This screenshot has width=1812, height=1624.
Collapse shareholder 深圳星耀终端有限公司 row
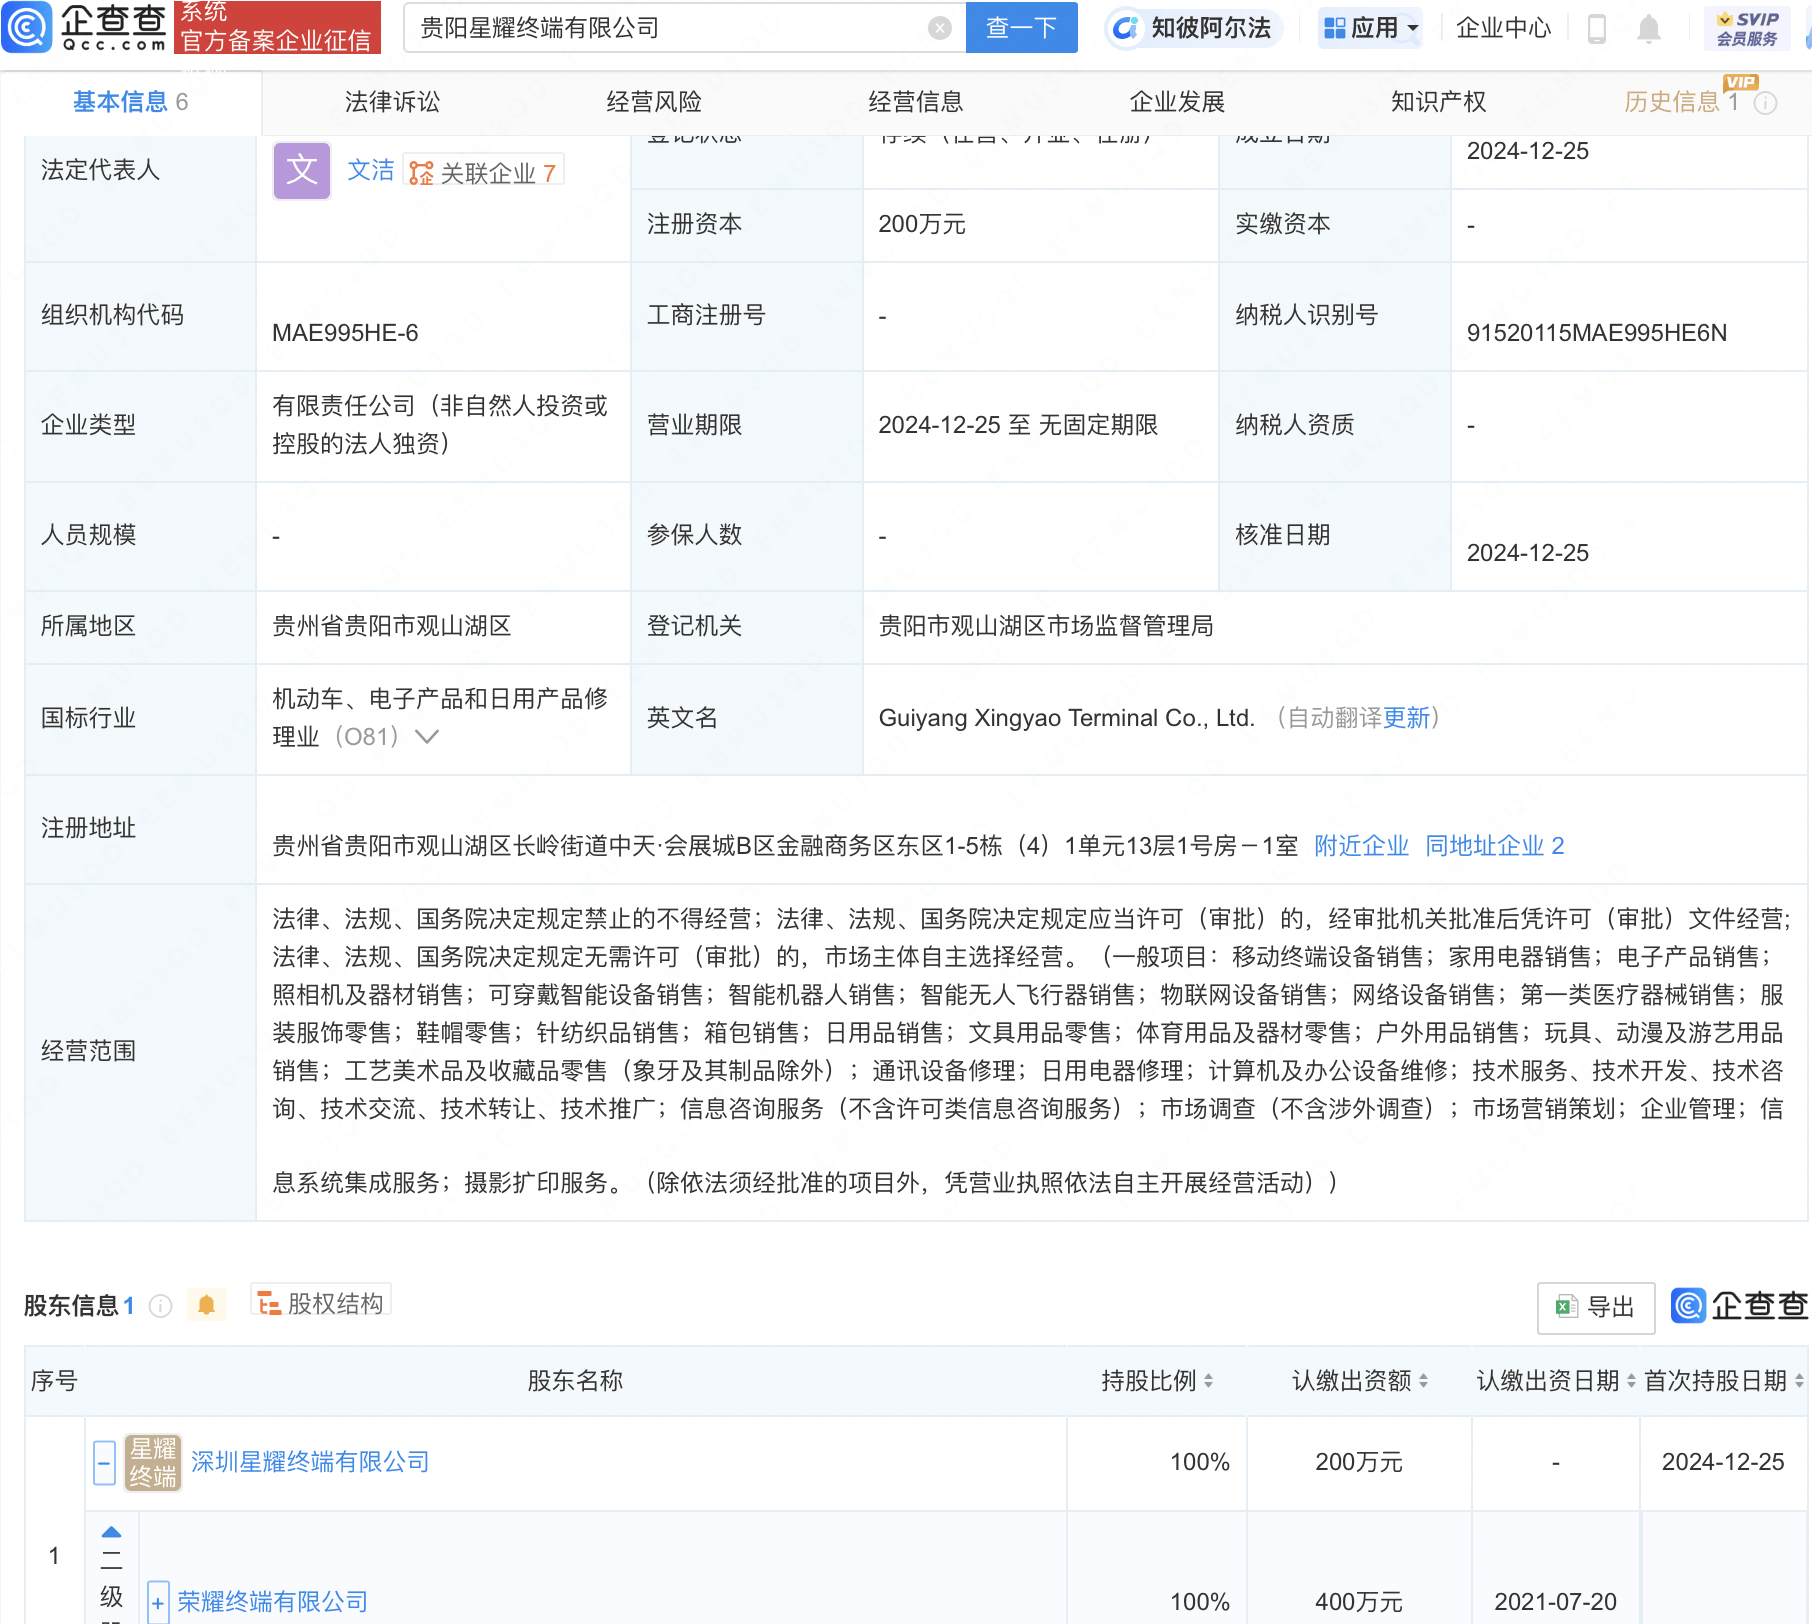pos(104,1461)
